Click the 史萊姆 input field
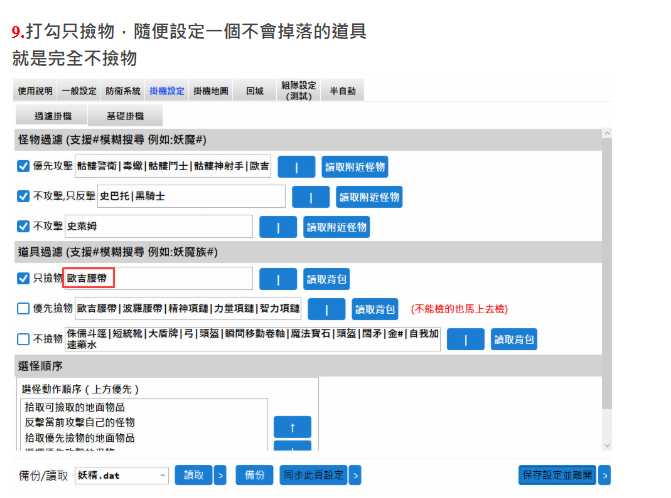This screenshot has height=498, width=671. (159, 226)
